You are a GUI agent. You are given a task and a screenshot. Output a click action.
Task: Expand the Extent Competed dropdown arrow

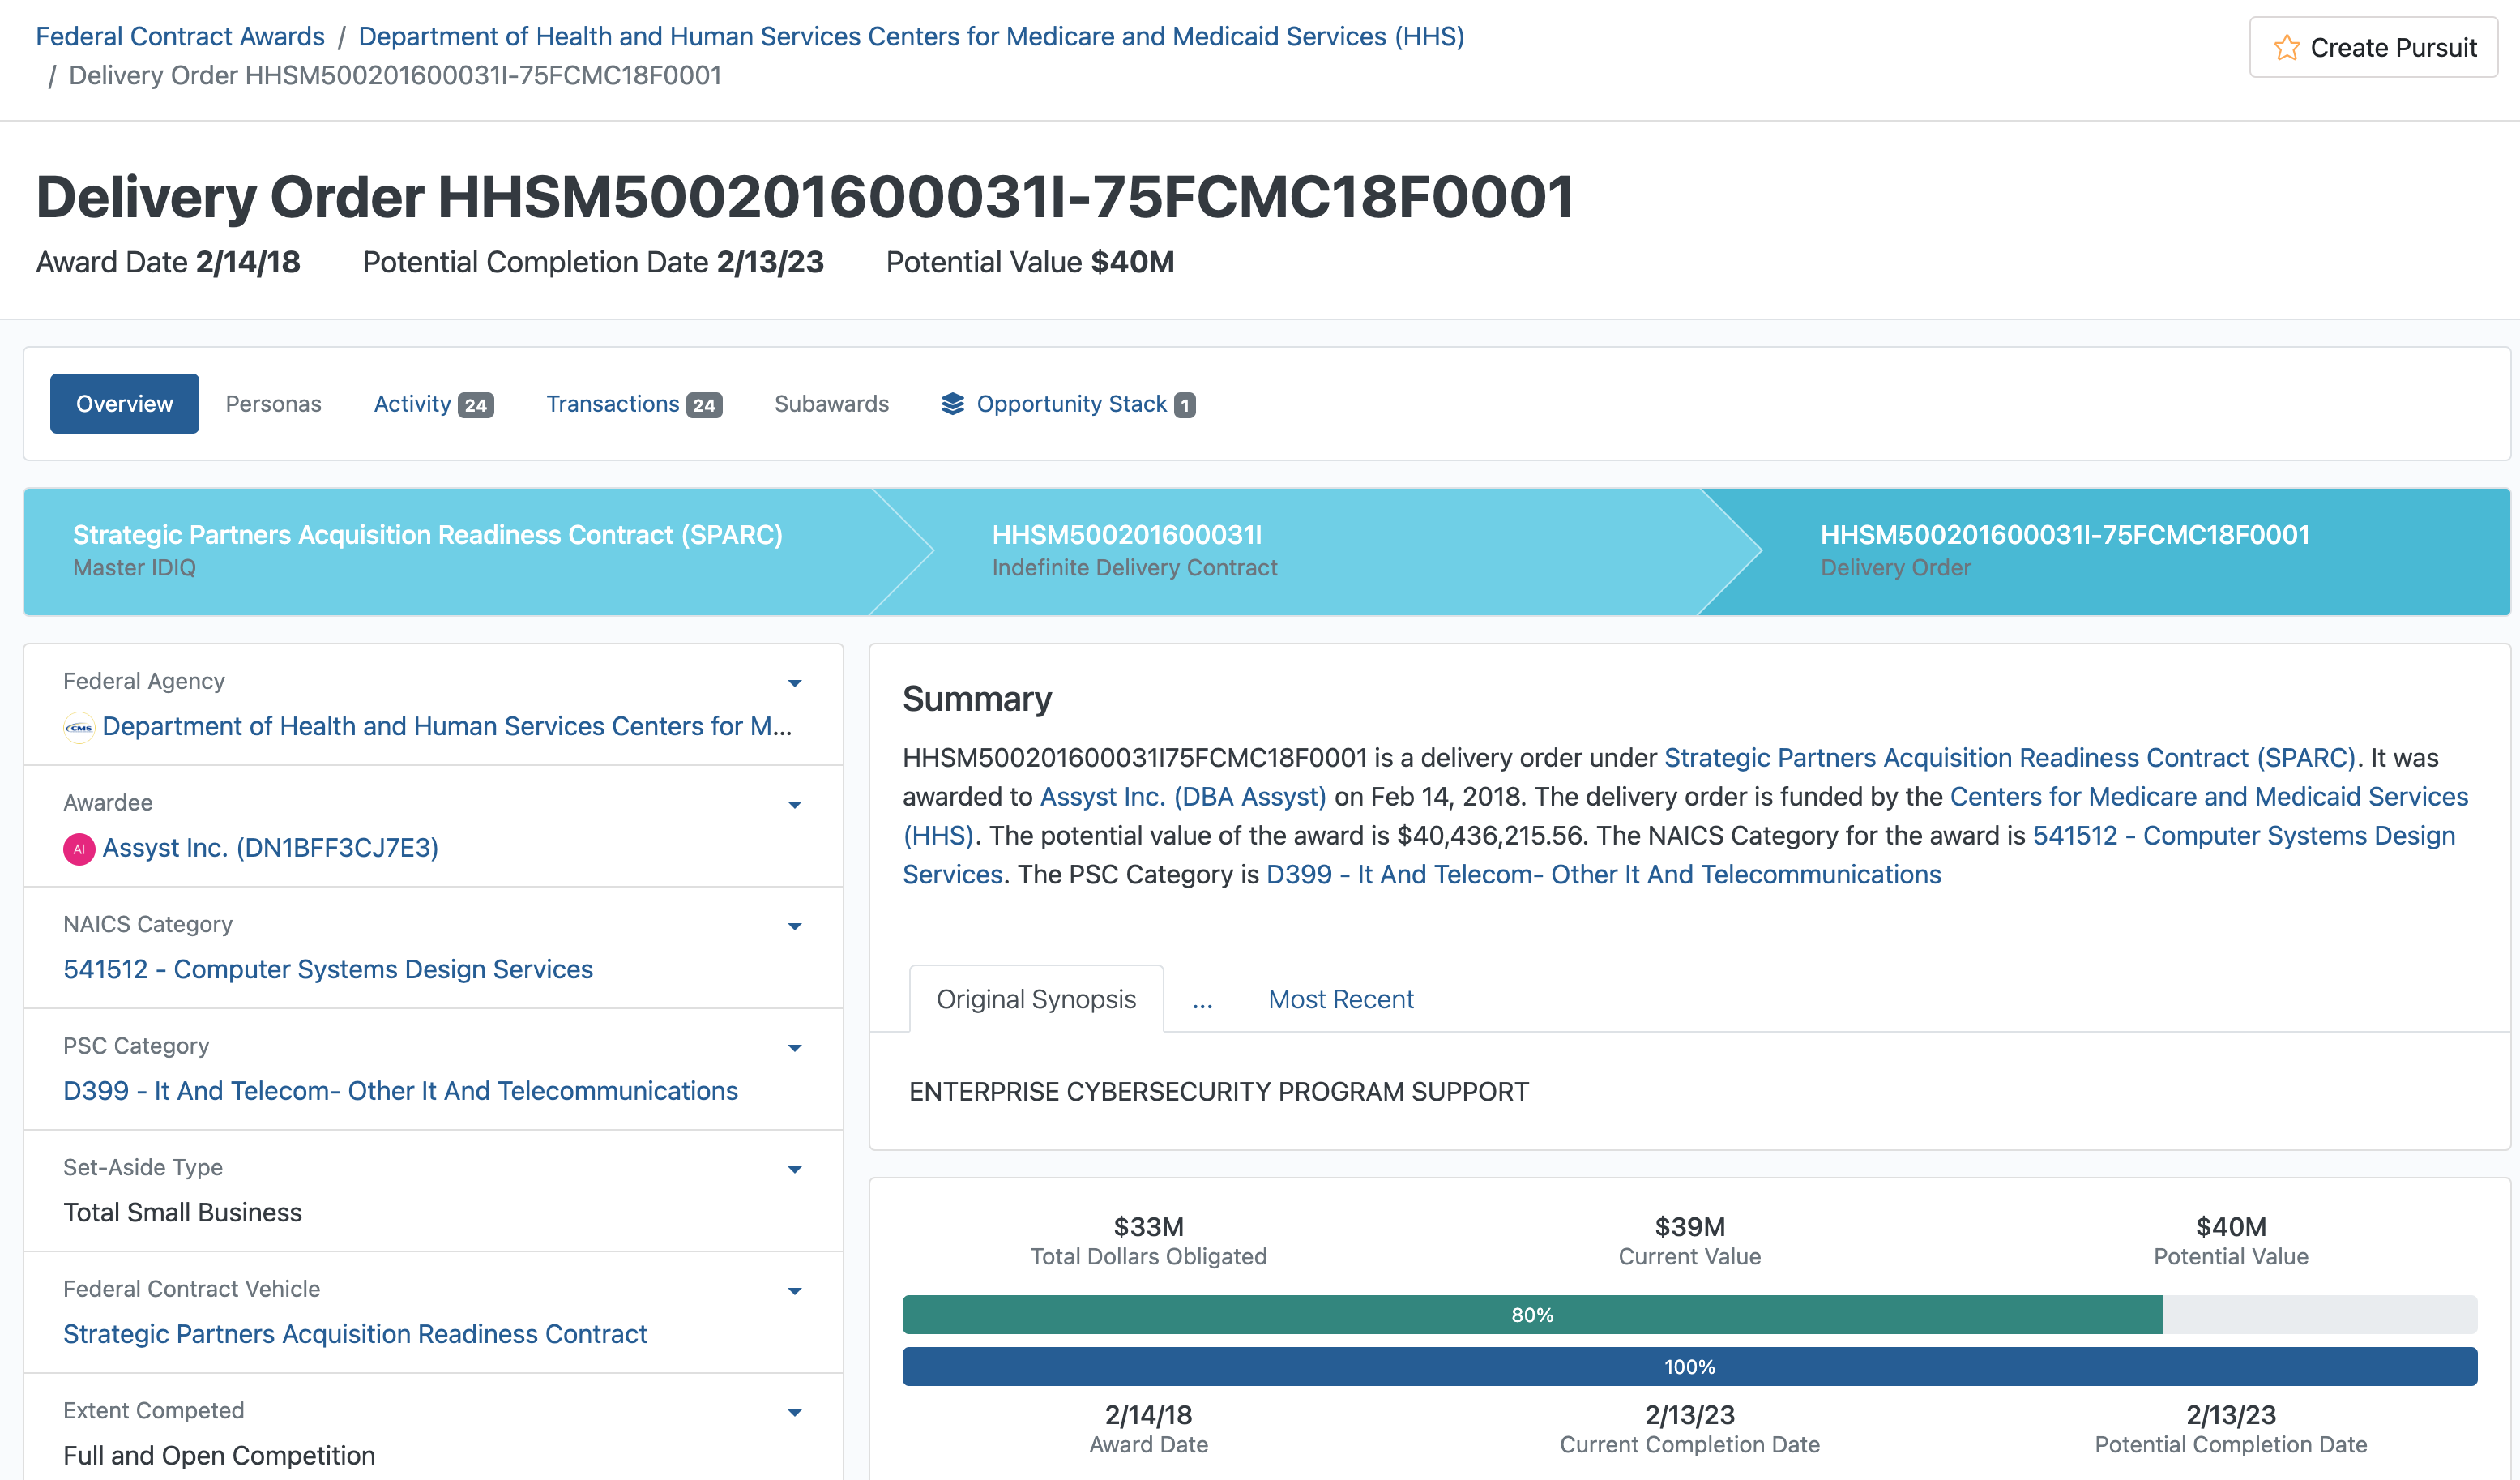tap(794, 1413)
